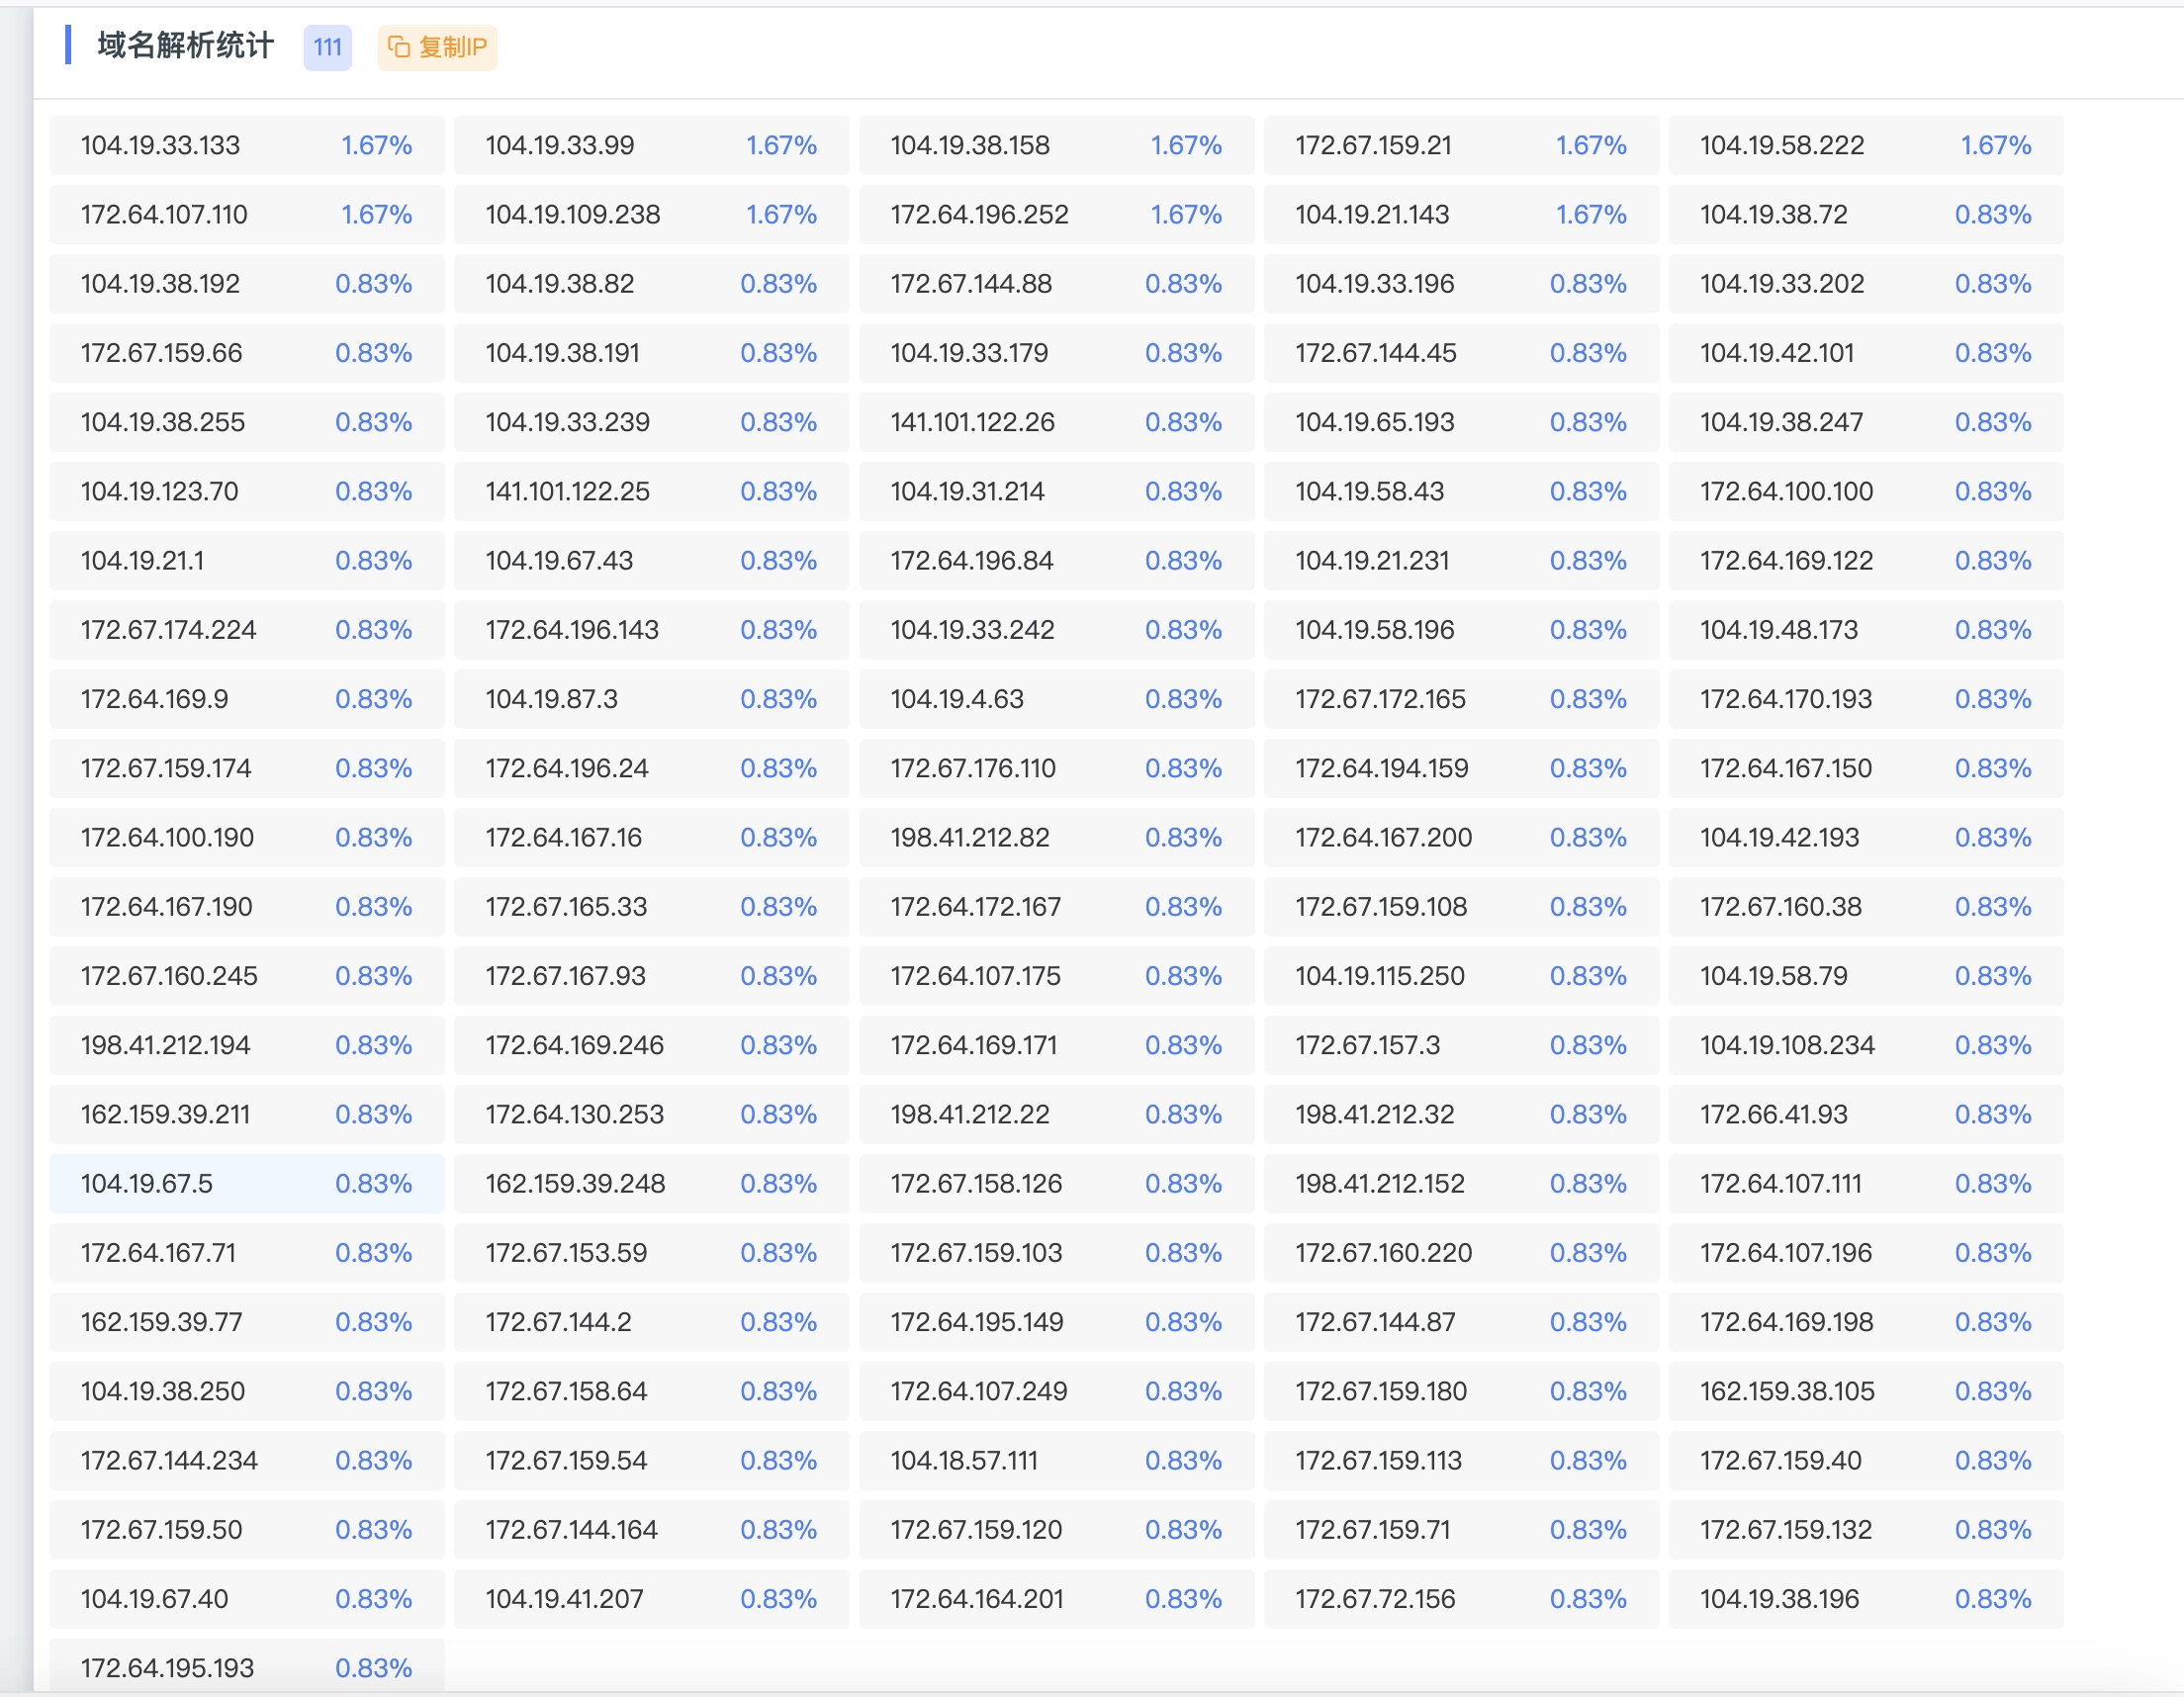Select the 172.64.167.200 entry
The image size is (2184, 1697).
pos(1461,837)
